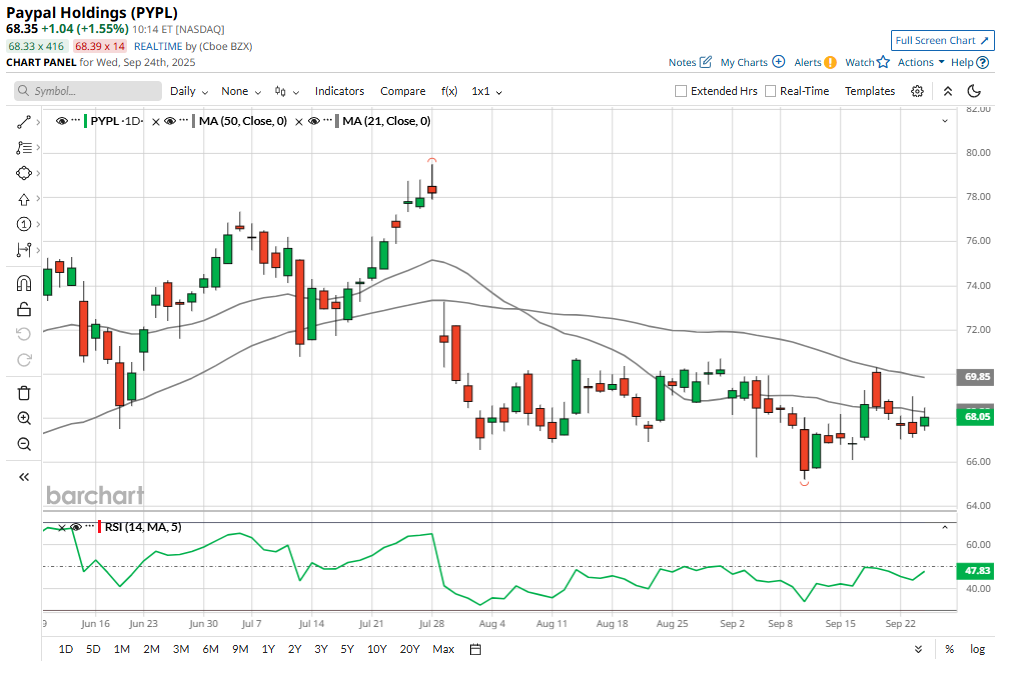
Task: Select the Fibonacci lines tool icon
Action: coord(24,148)
